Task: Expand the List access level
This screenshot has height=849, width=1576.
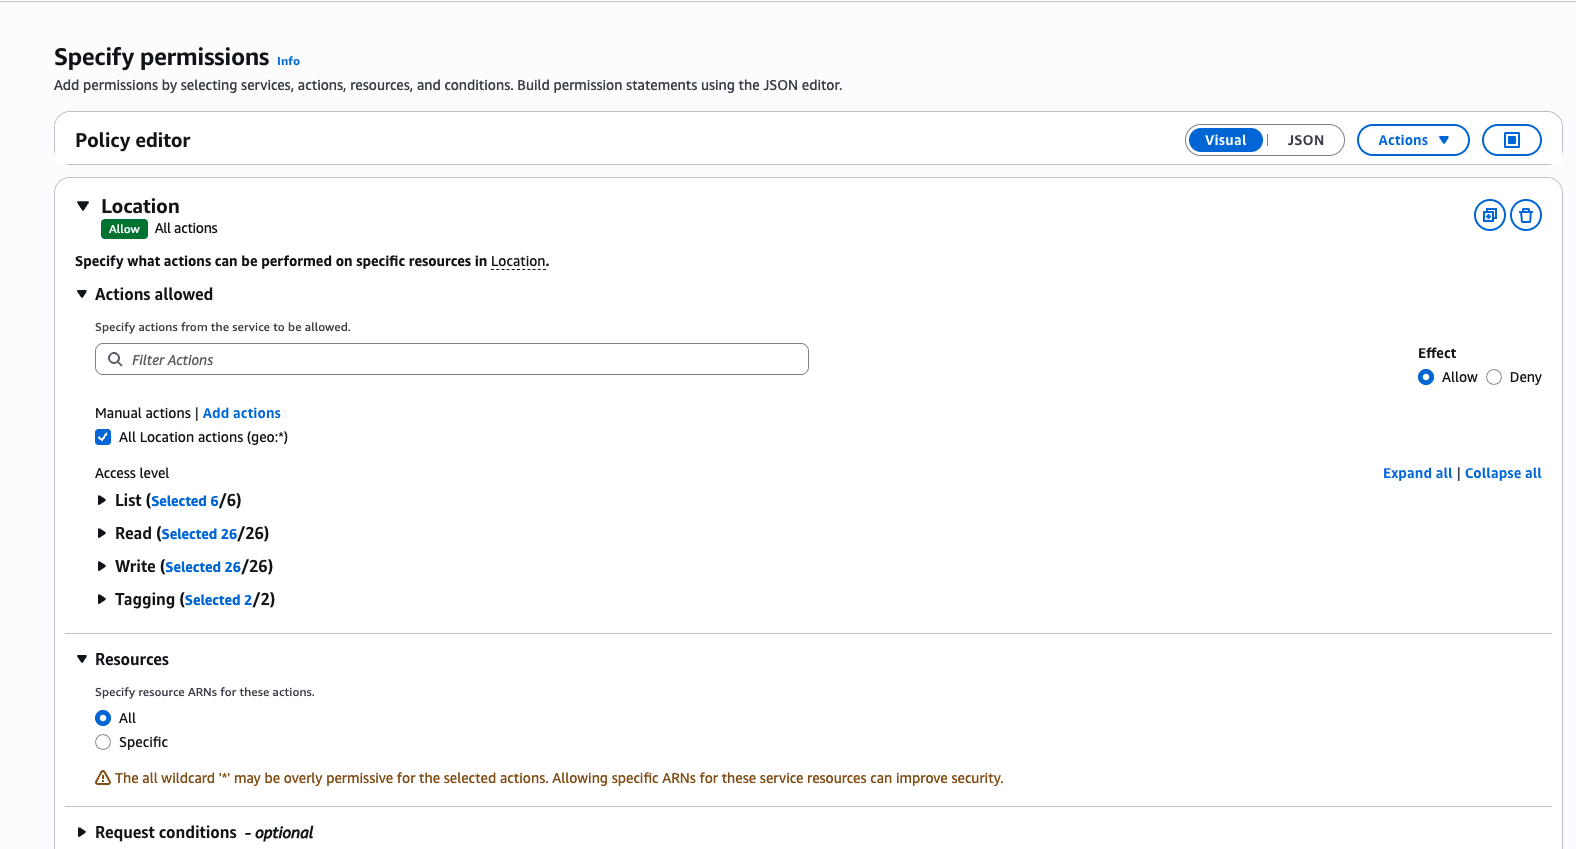Action: [102, 500]
